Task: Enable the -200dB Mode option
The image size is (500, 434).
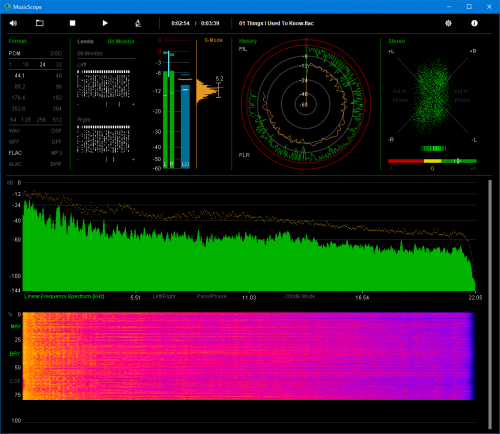Action: pyautogui.click(x=299, y=296)
